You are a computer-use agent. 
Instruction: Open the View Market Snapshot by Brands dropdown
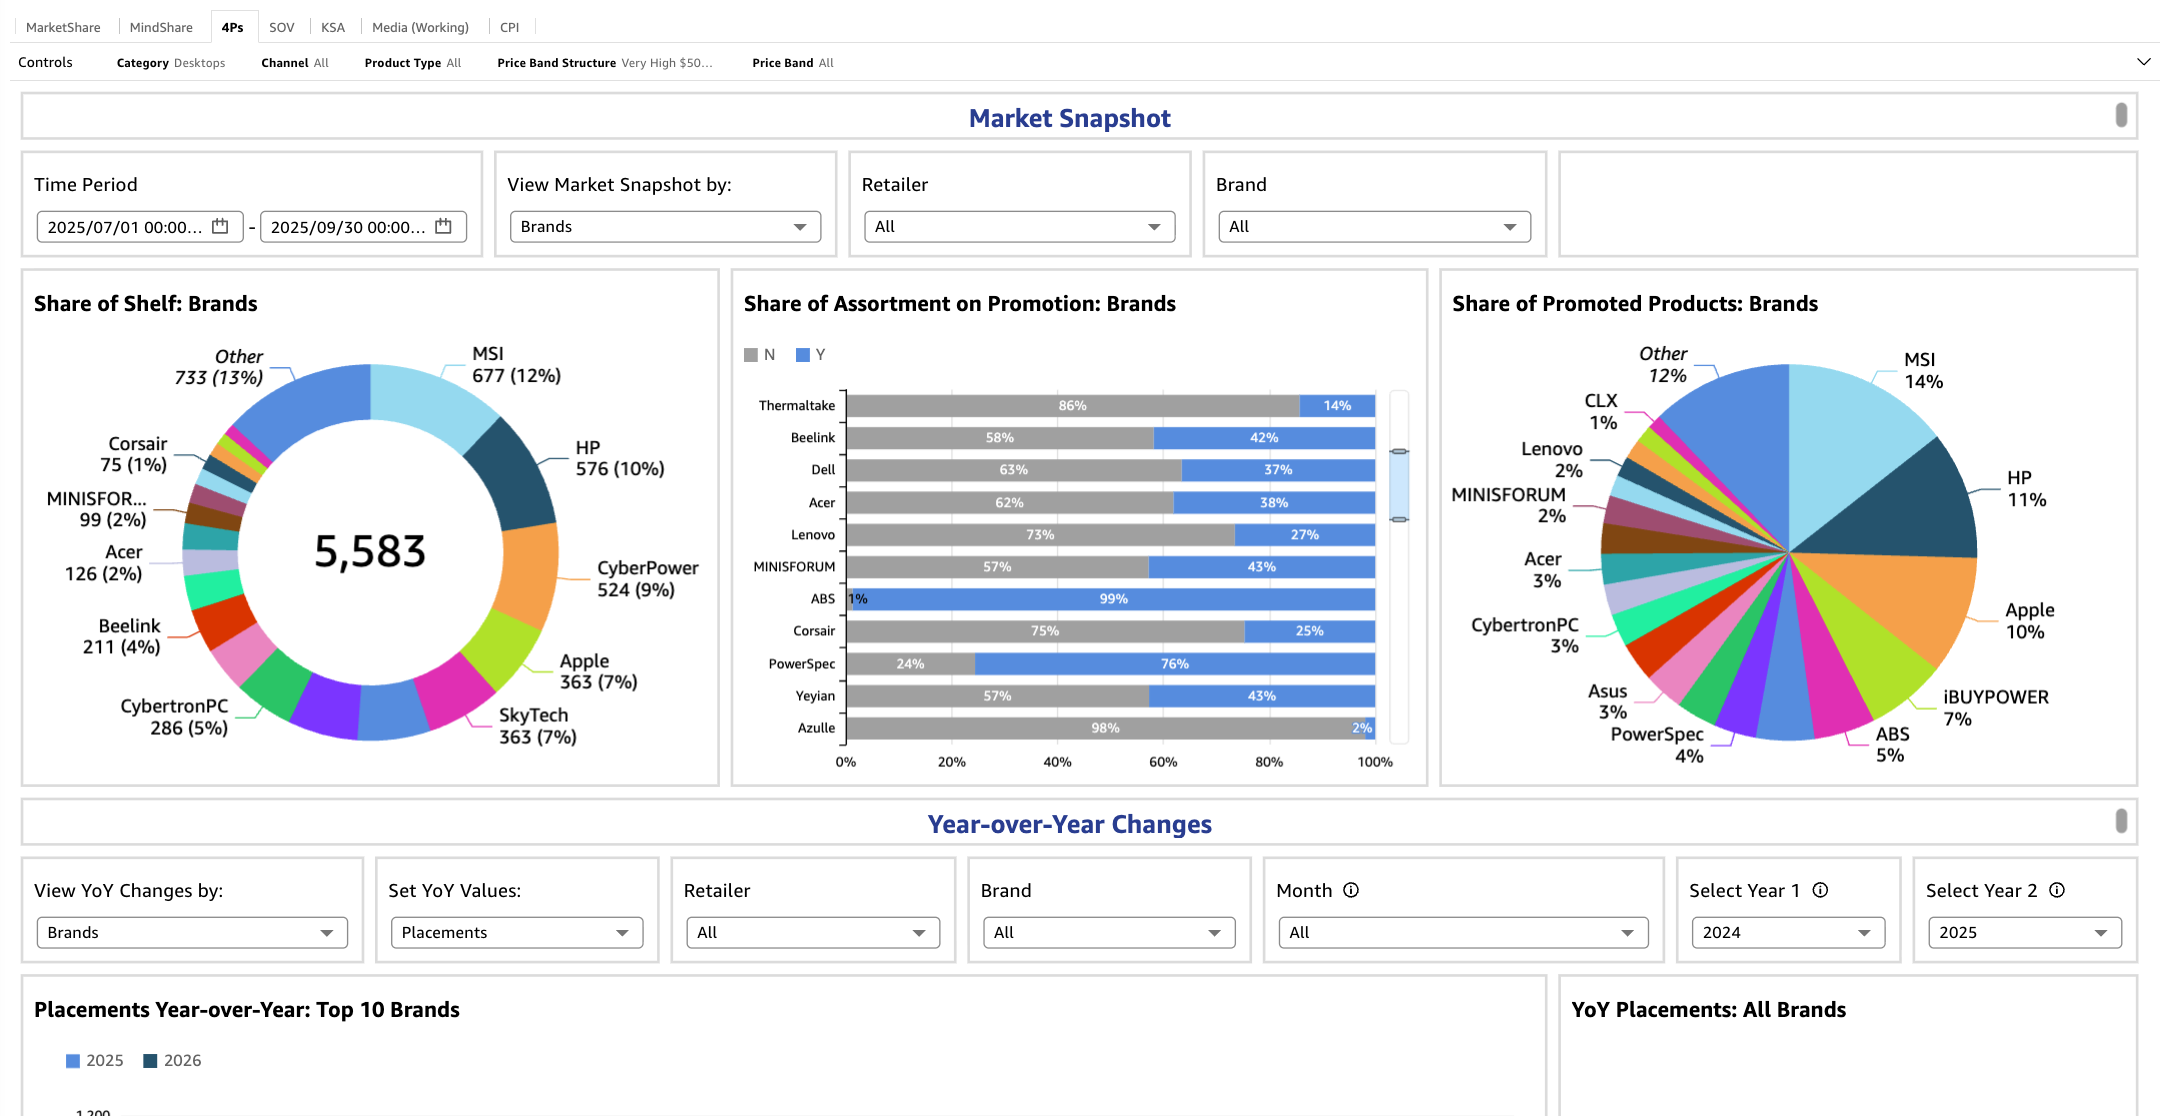coord(664,227)
